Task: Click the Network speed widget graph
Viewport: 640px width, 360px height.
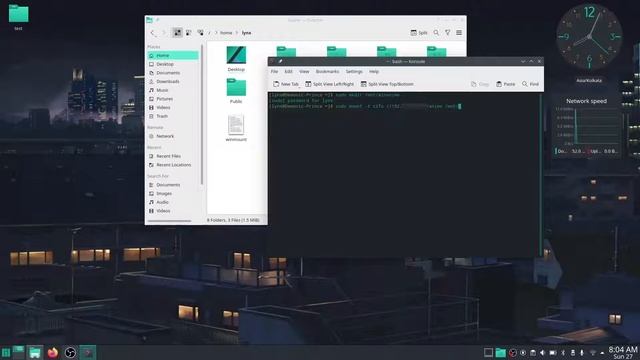Action: [x=587, y=127]
